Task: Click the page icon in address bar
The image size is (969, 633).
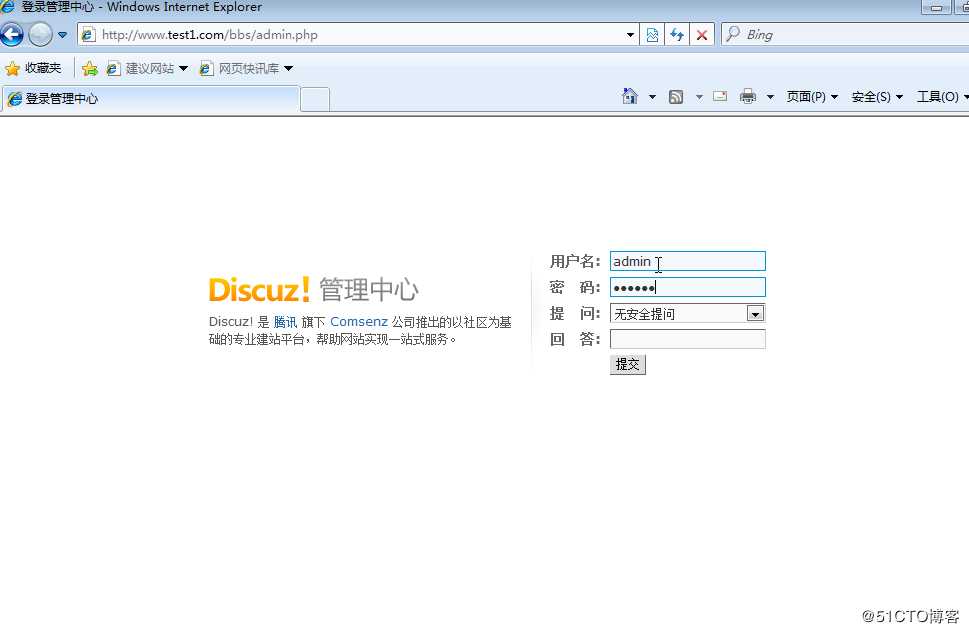Action: [x=88, y=35]
